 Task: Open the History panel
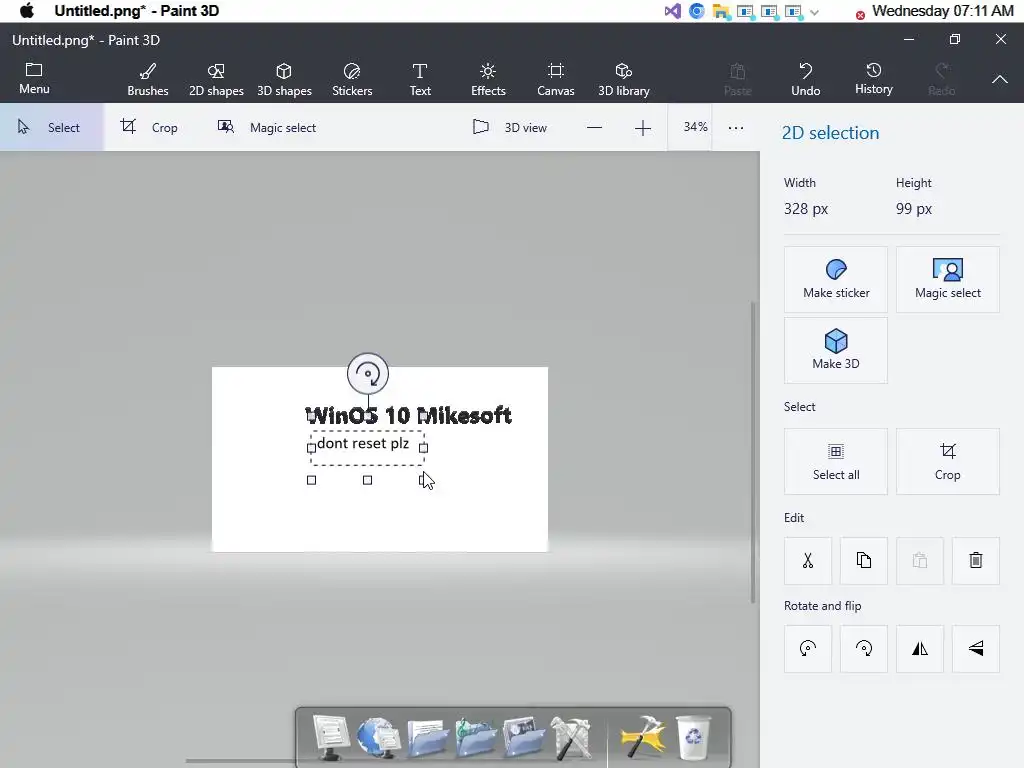point(873,79)
